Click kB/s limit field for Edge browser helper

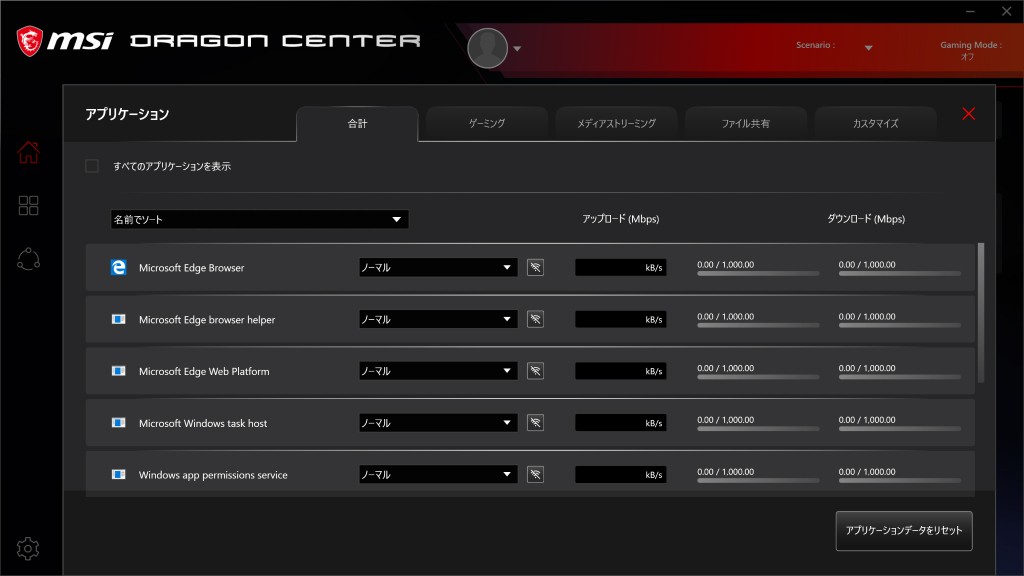(x=620, y=319)
